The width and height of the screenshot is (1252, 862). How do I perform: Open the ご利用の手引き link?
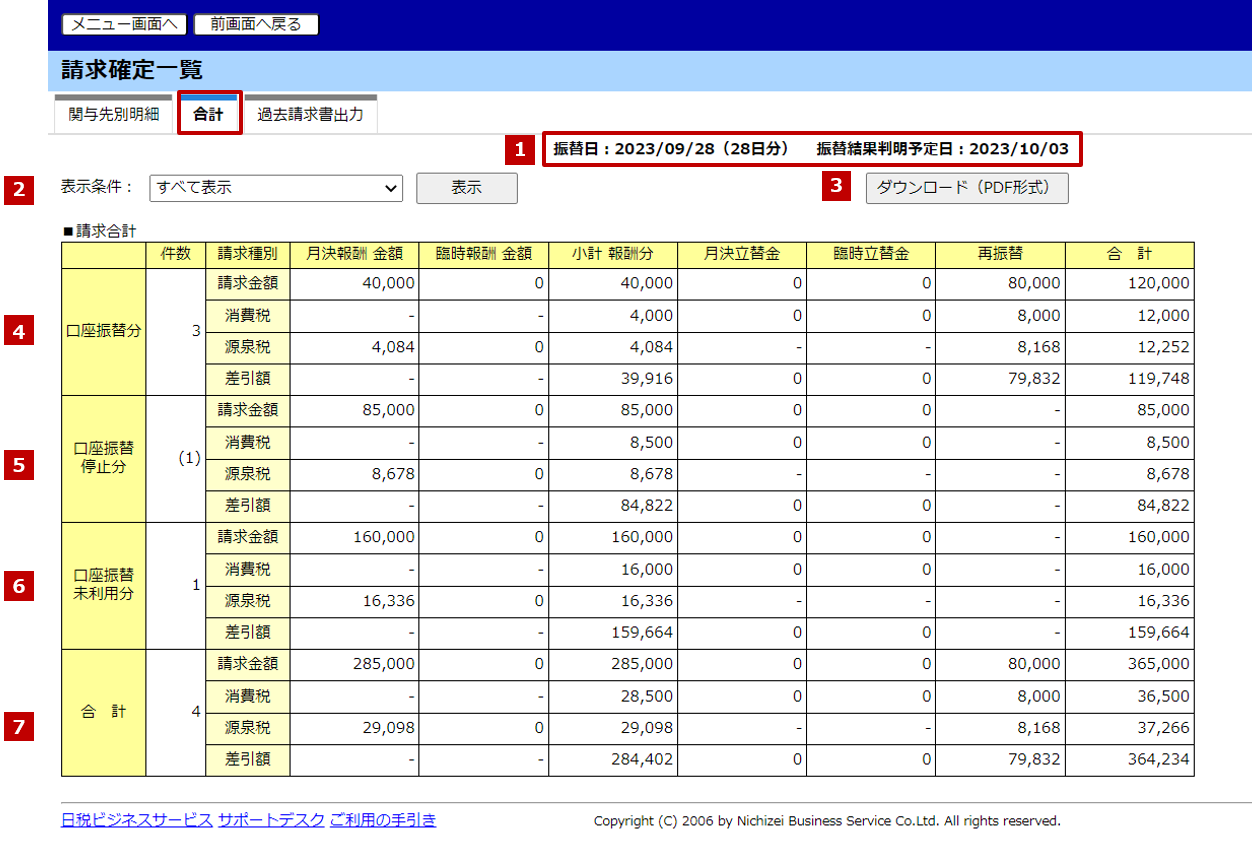(383, 820)
